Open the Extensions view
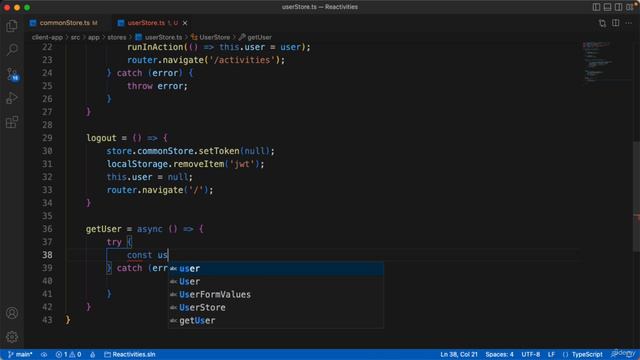This screenshot has height=360, width=640. coord(12,122)
